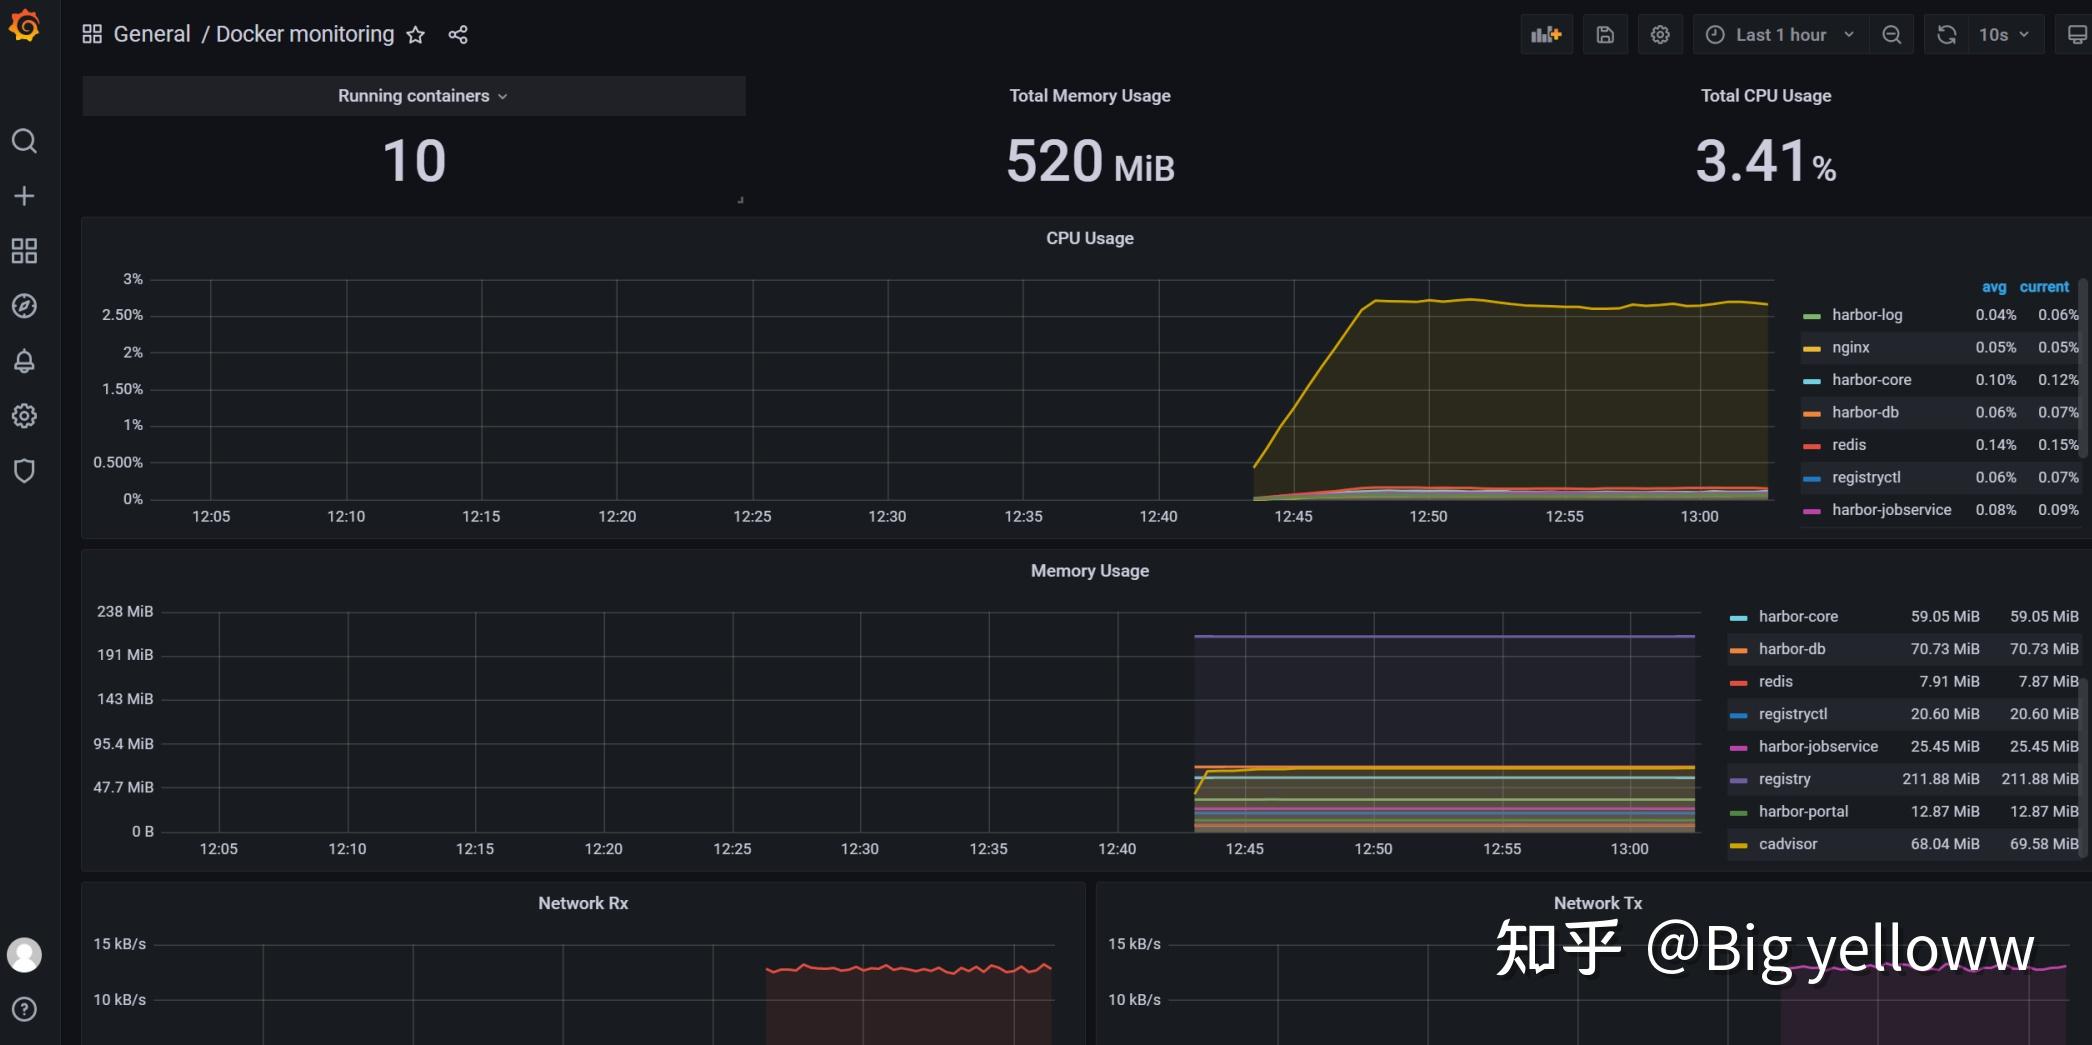Expand the Running containers panel menu
2092x1045 pixels.
(x=422, y=96)
